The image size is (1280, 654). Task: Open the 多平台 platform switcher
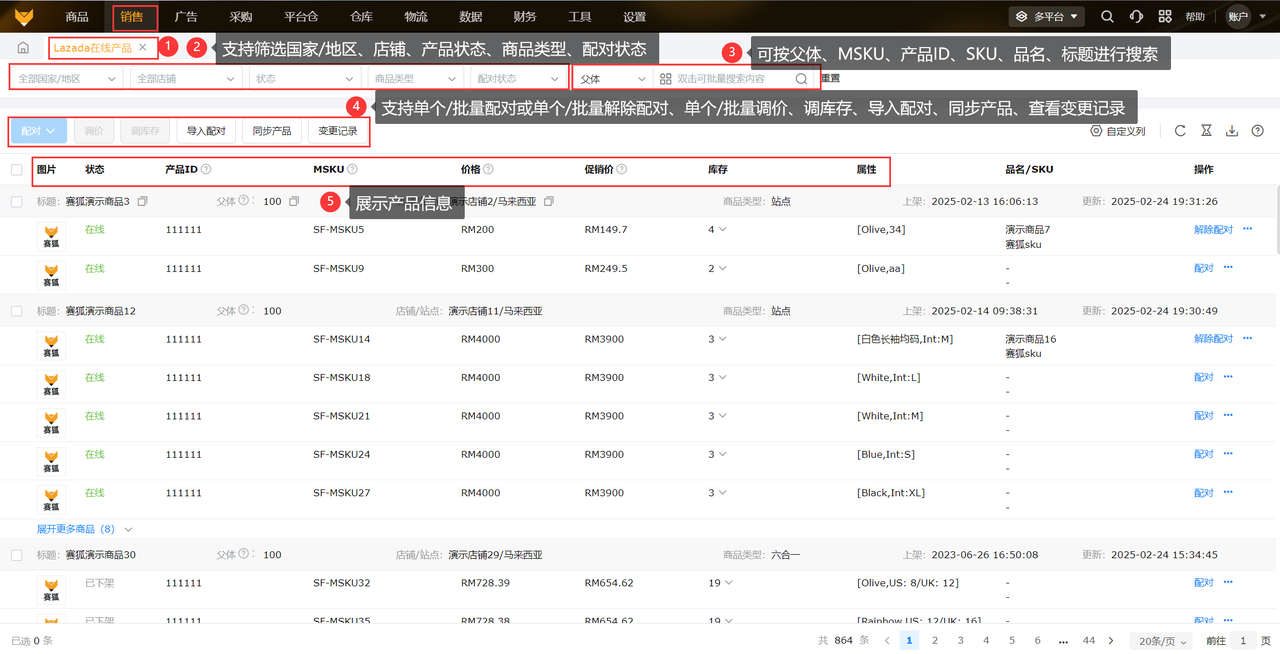[1047, 17]
